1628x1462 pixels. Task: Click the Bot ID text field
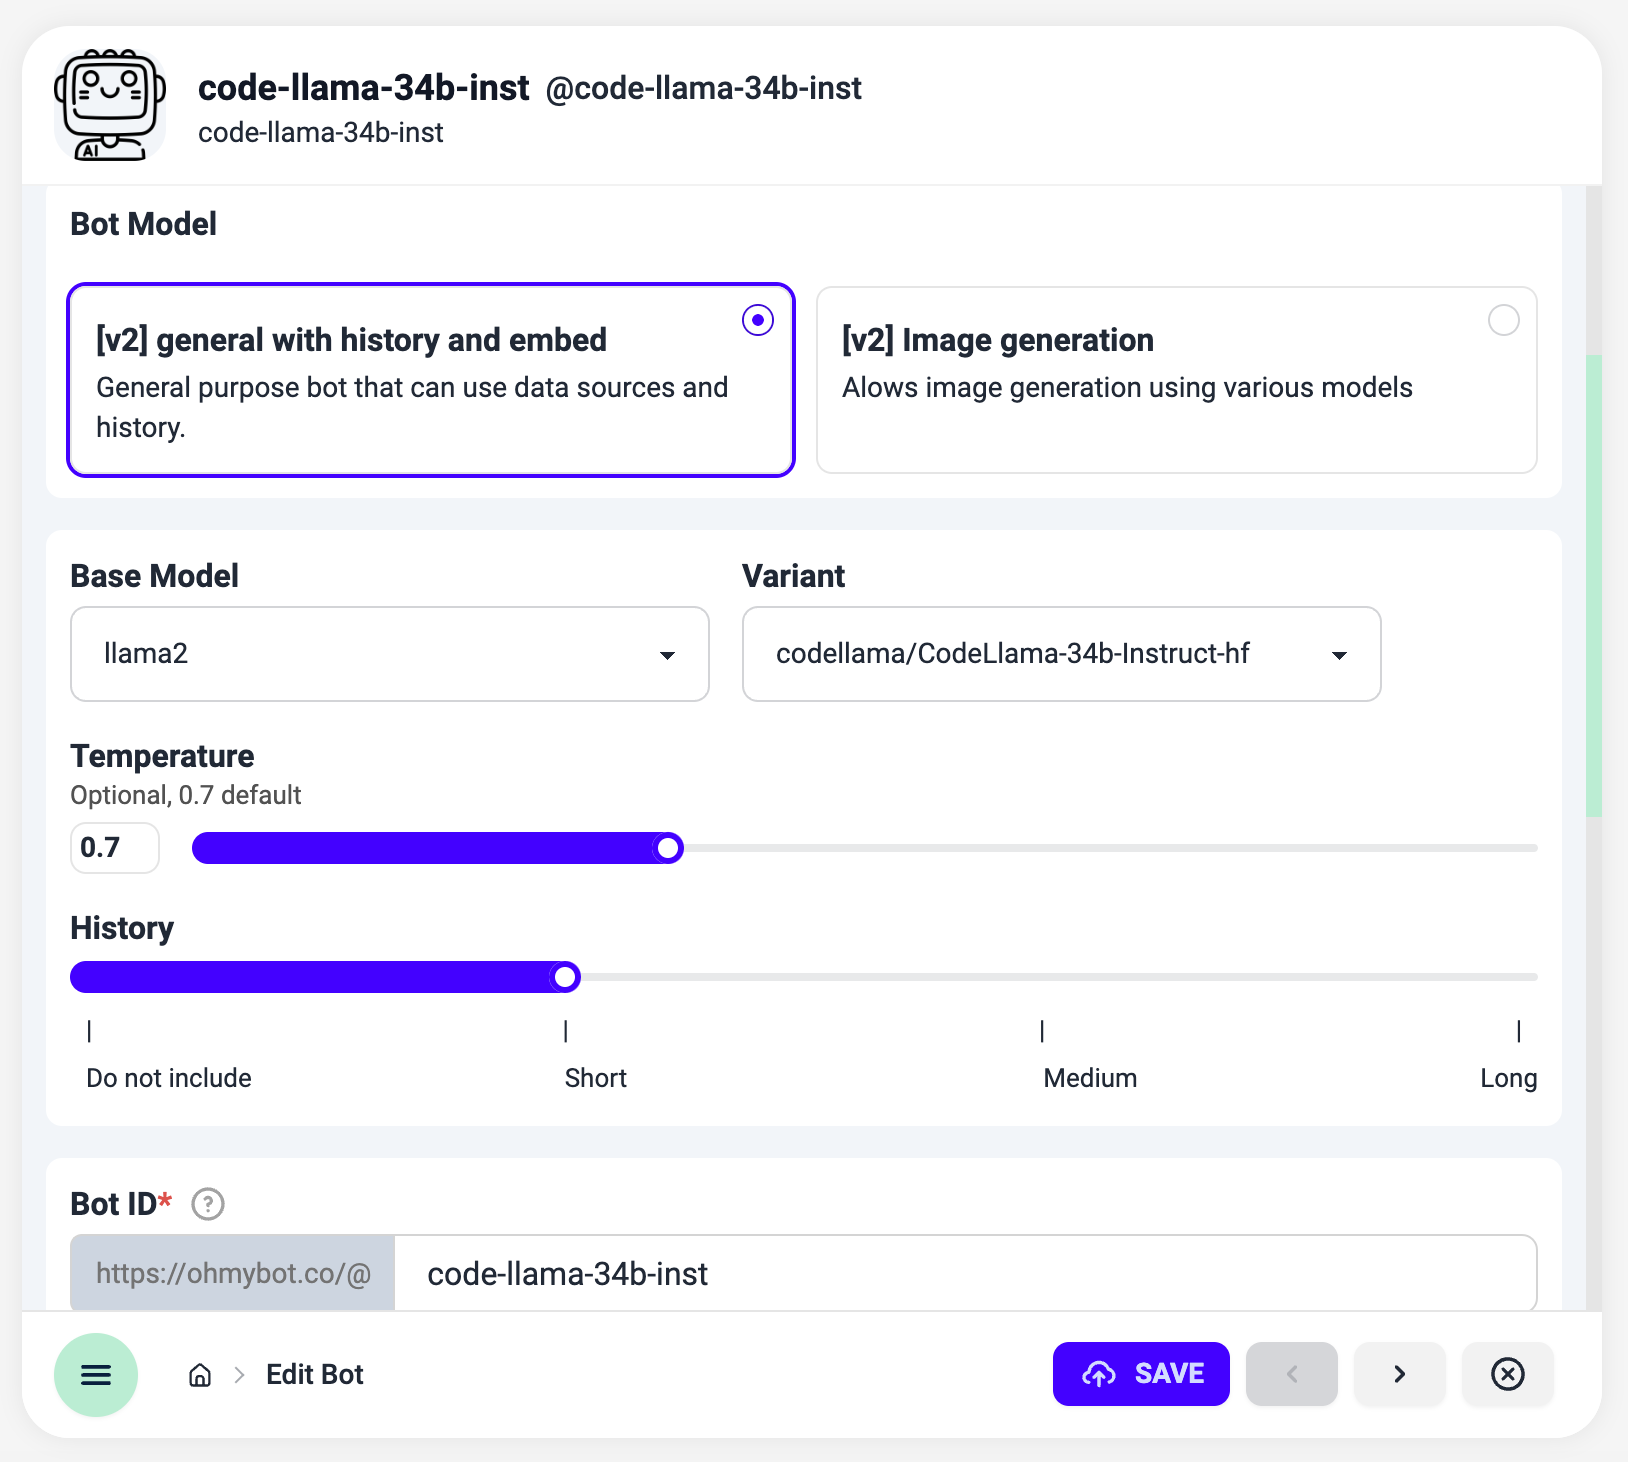pos(964,1274)
